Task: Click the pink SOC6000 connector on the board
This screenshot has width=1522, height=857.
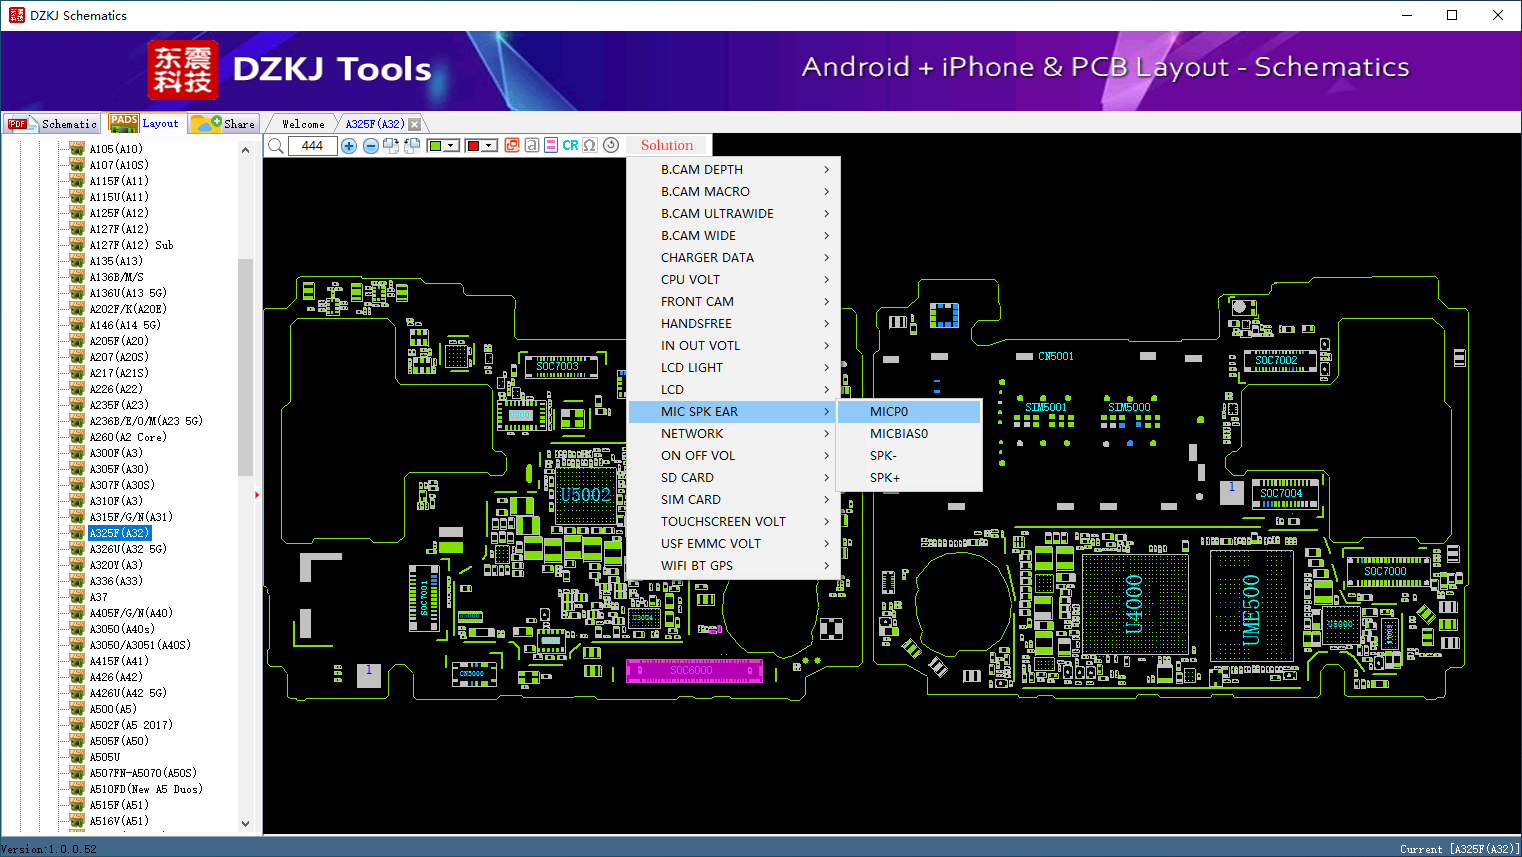Action: click(x=694, y=671)
